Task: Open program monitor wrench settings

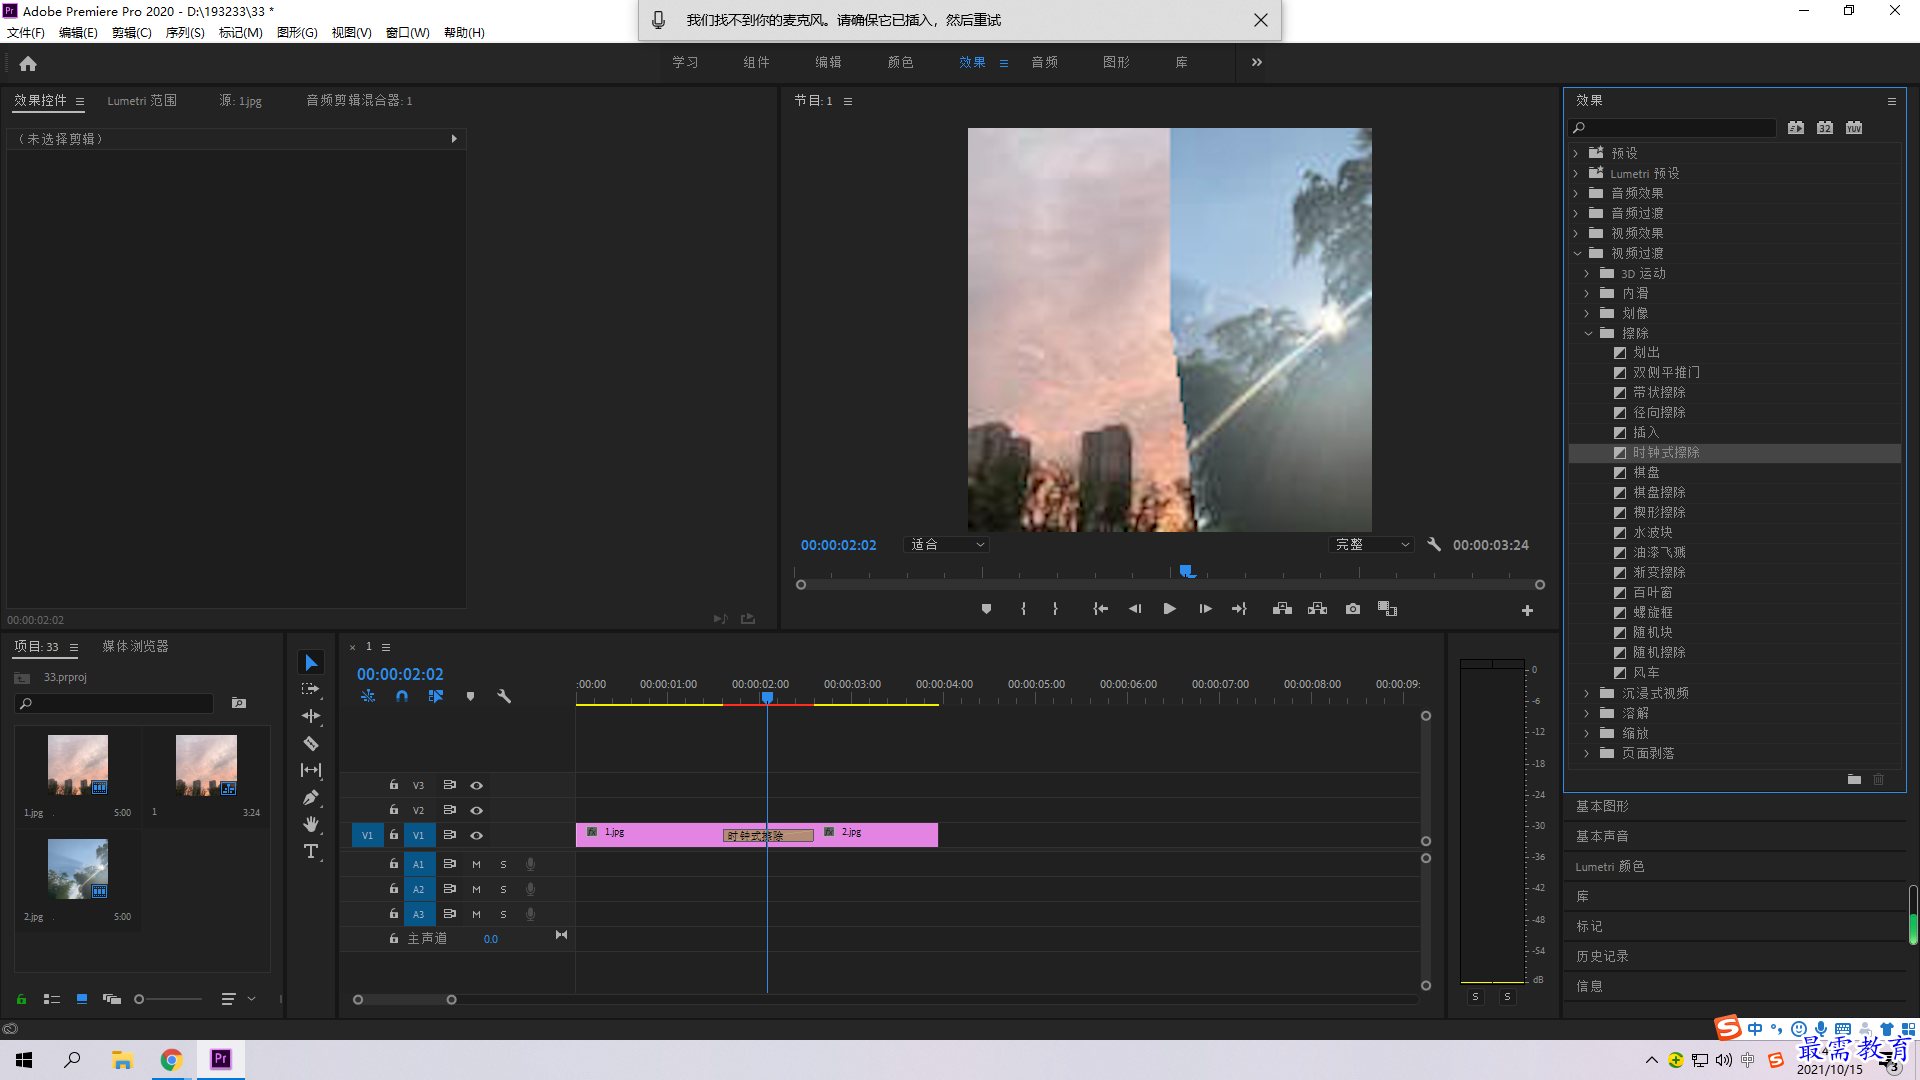Action: tap(1434, 545)
